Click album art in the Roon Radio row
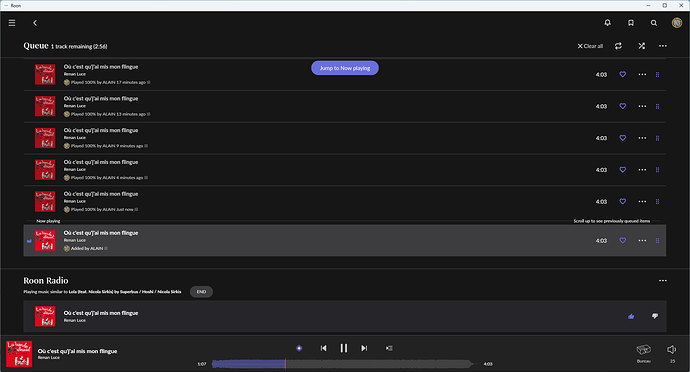 pos(45,316)
